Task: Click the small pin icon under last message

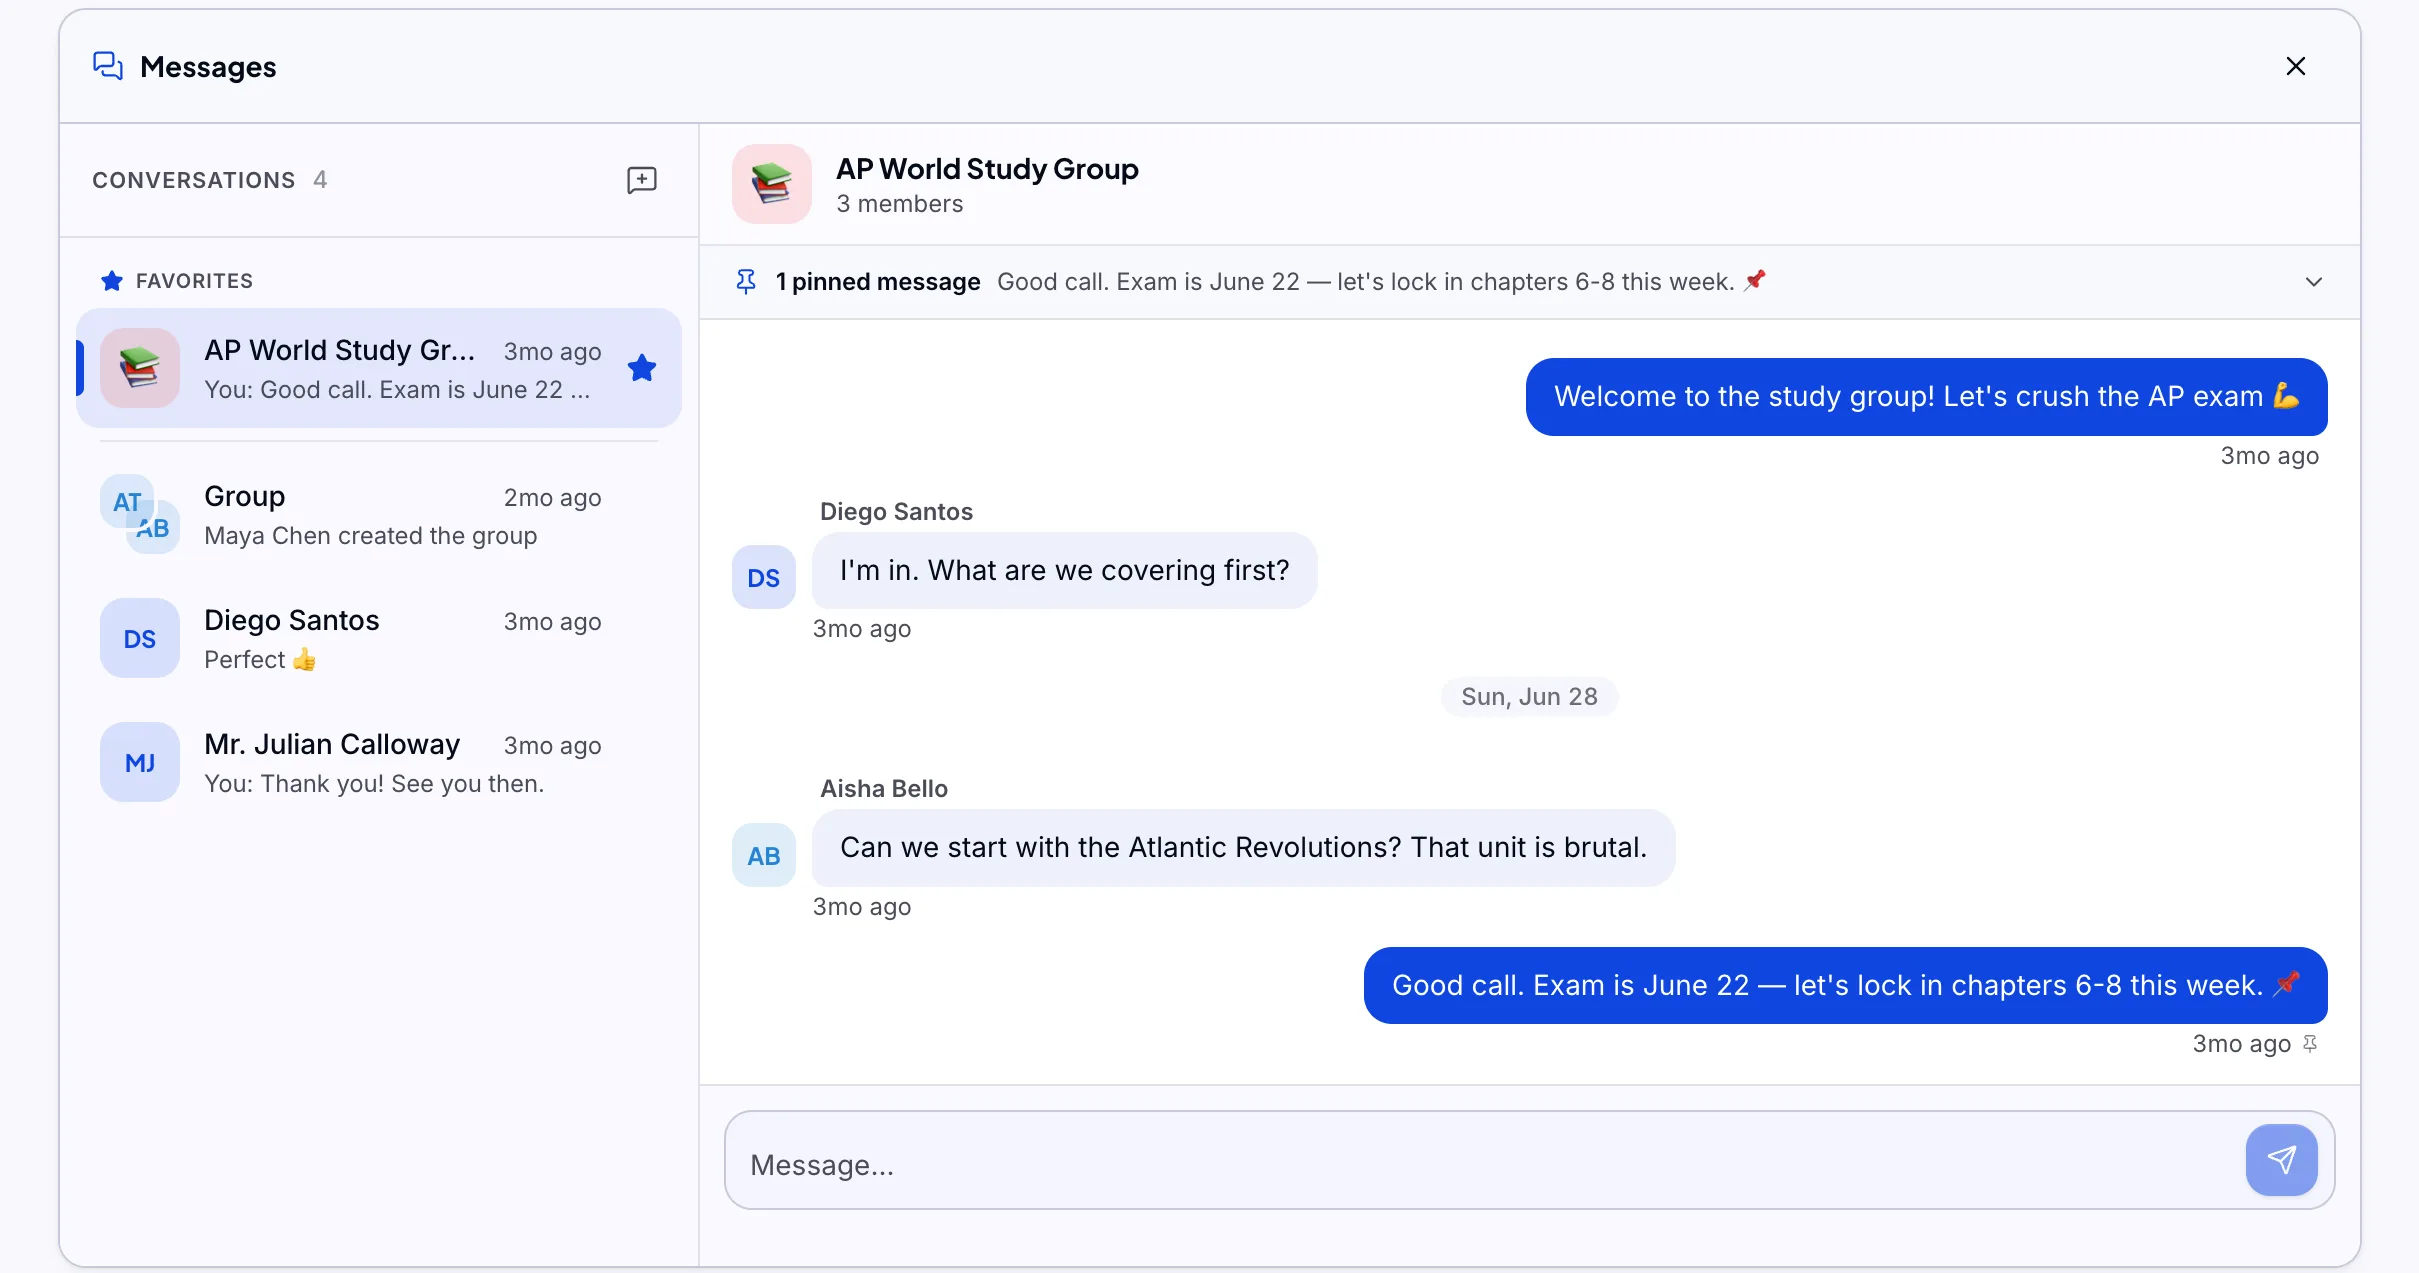Action: pos(2310,1044)
